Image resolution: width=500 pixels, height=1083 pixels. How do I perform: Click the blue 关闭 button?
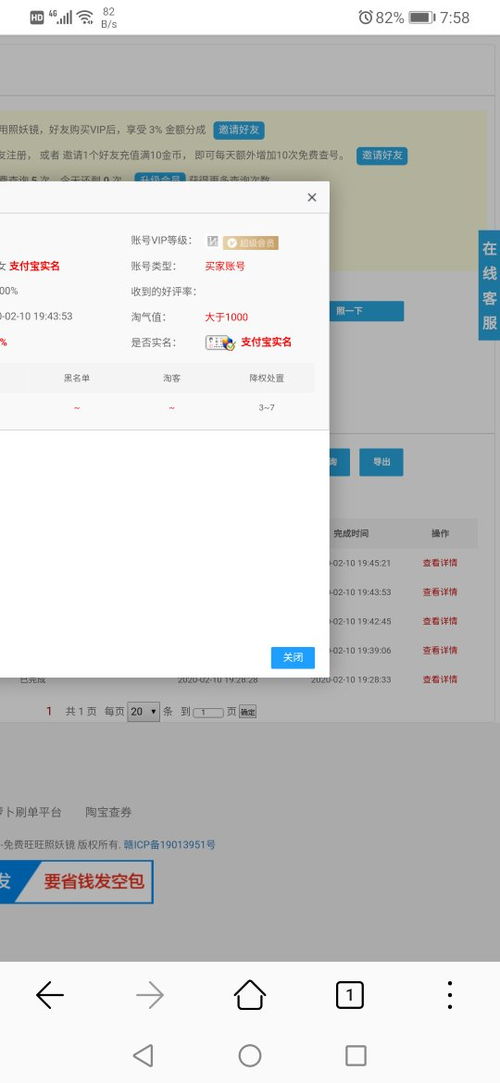[293, 658]
